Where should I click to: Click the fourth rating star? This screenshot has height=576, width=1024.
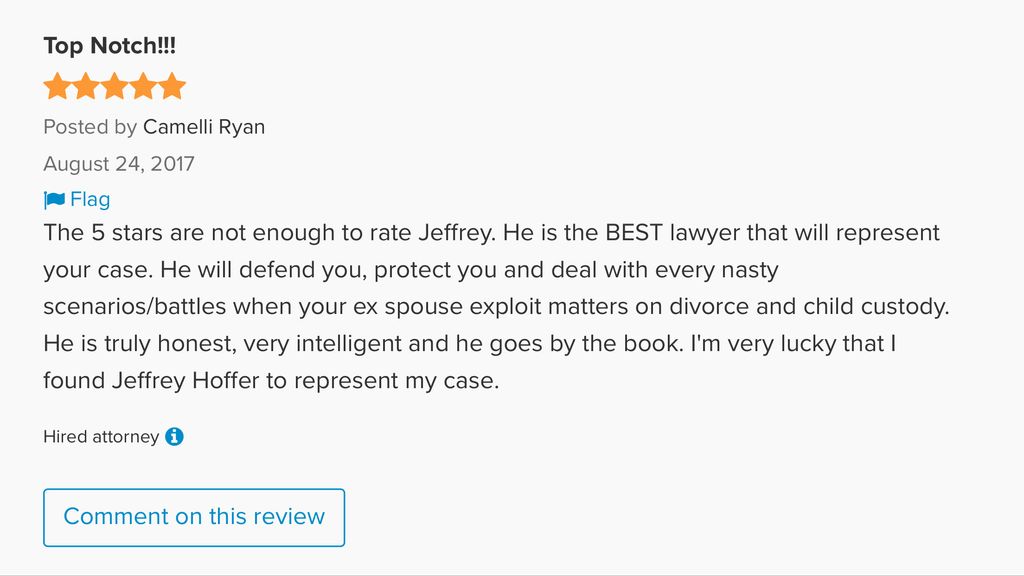pyautogui.click(x=143, y=86)
